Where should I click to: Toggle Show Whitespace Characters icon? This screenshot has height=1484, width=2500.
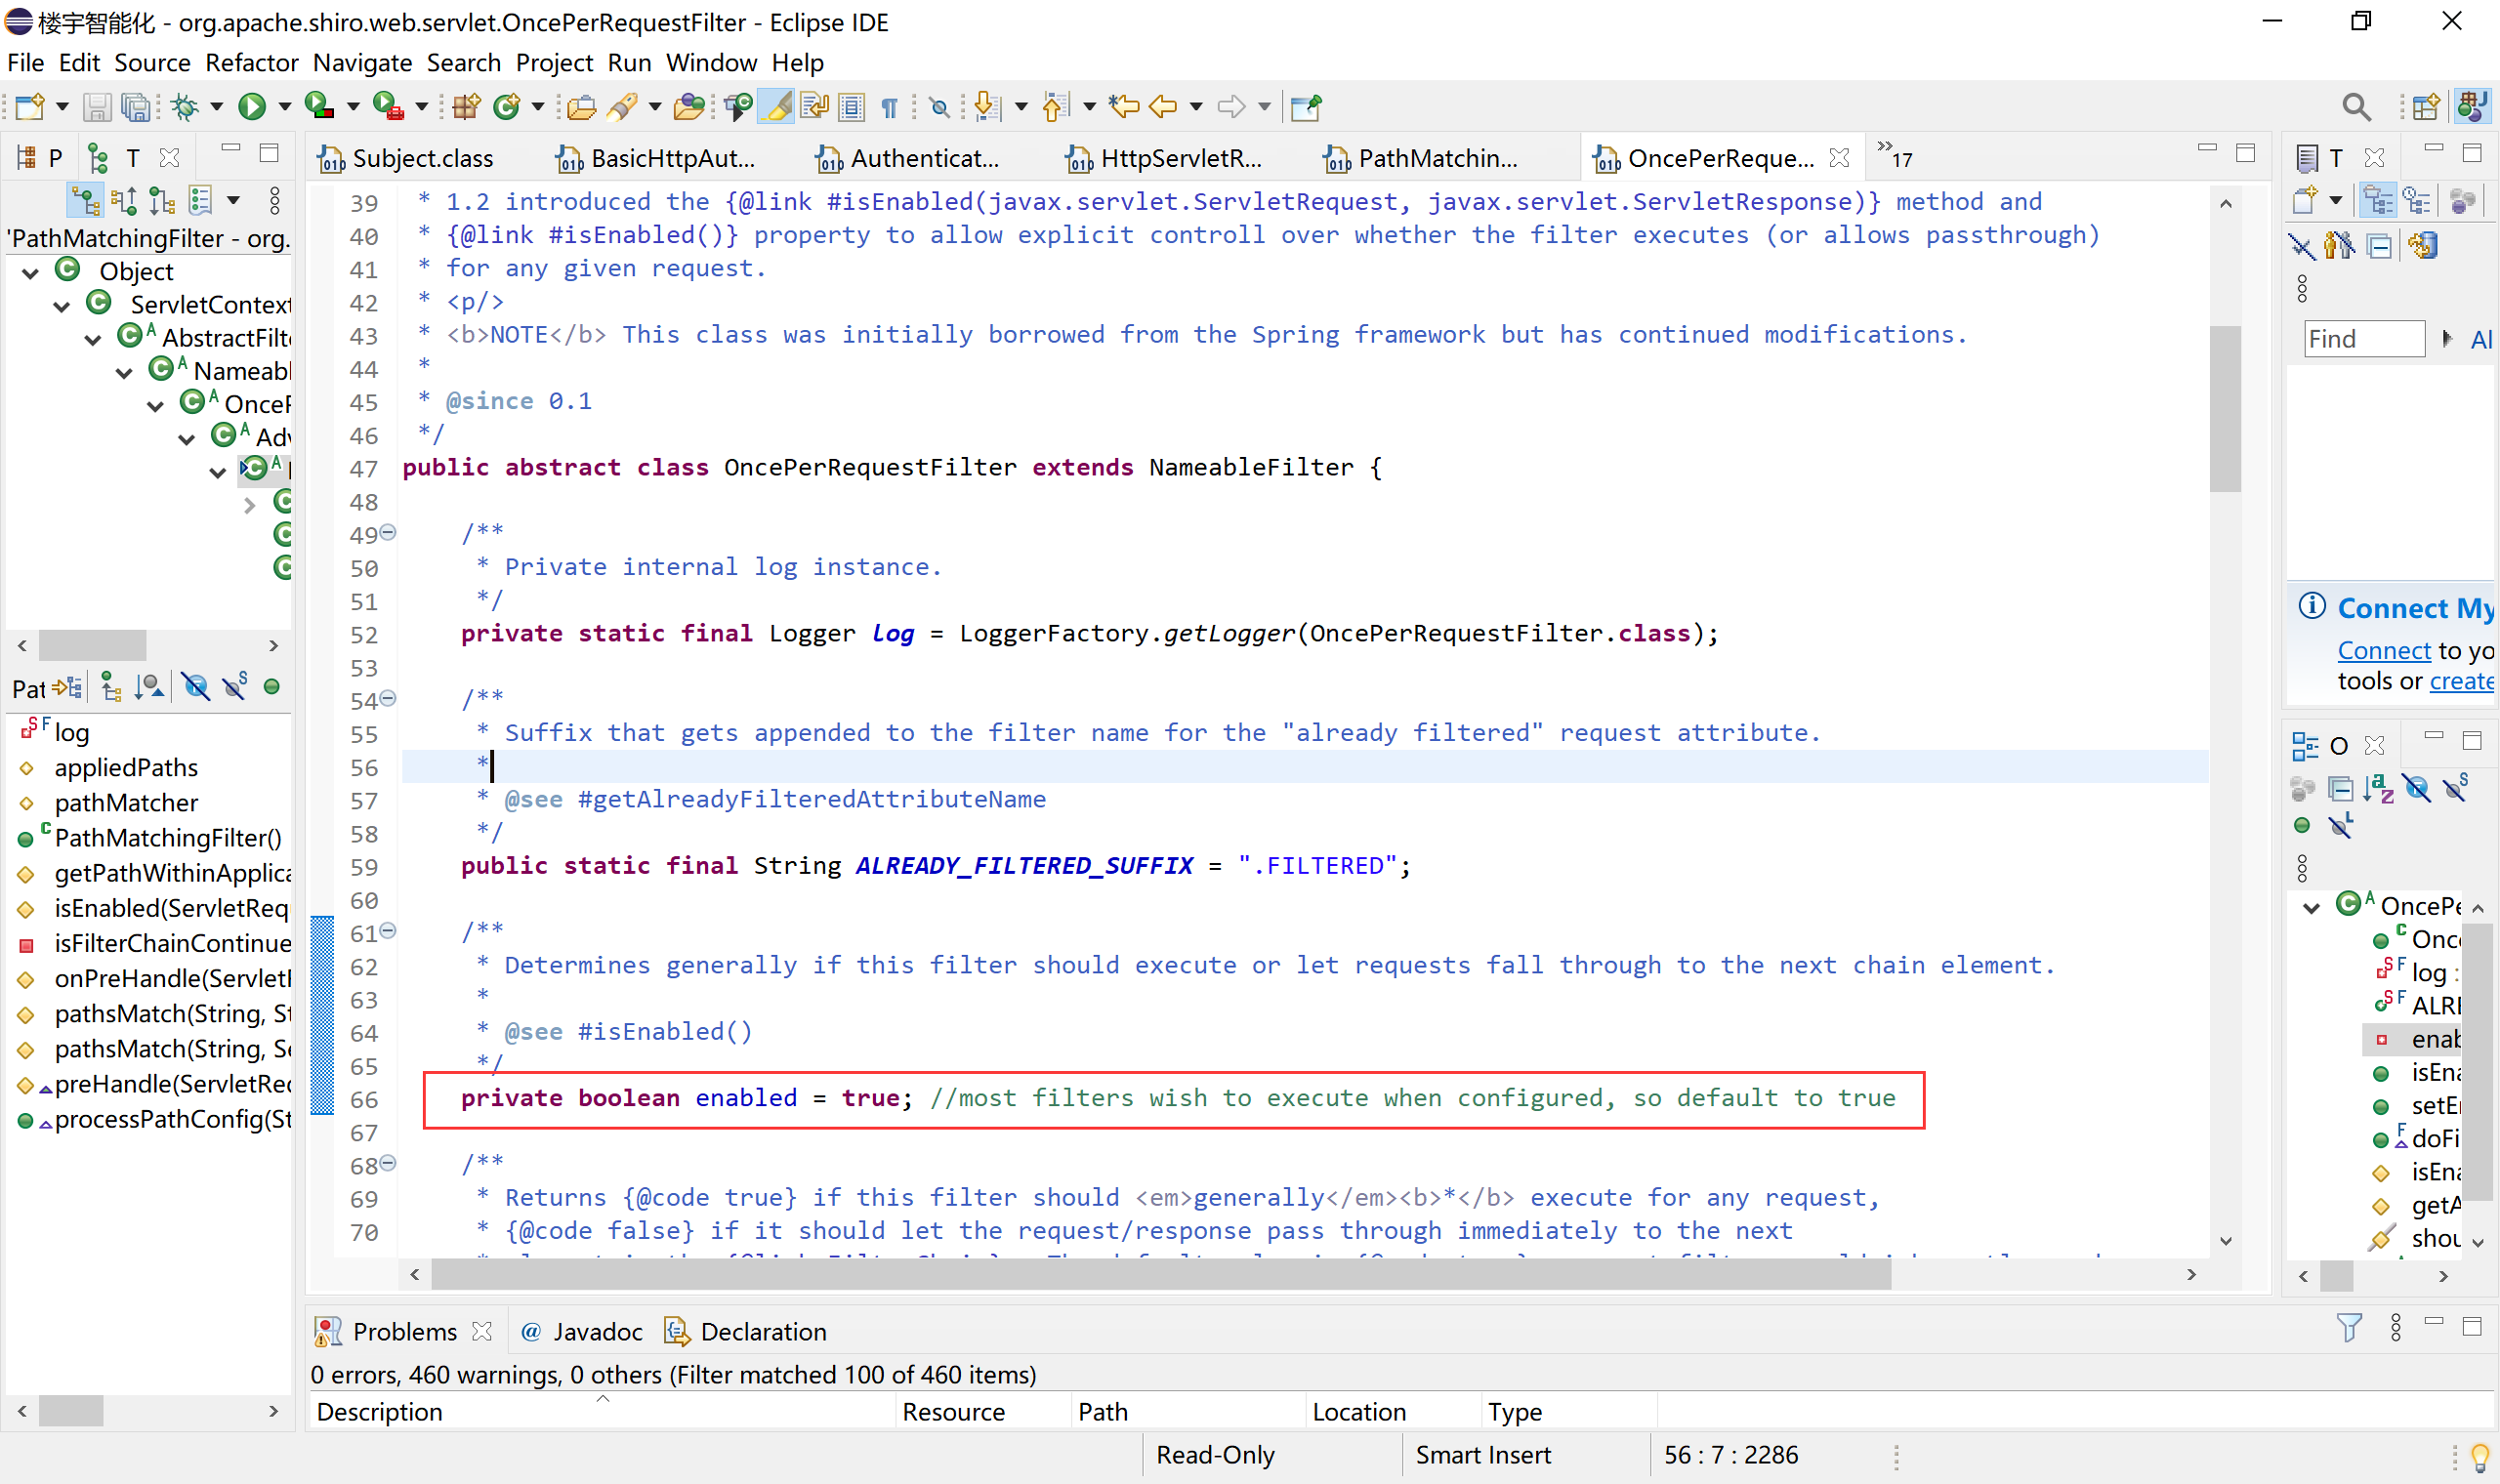click(889, 107)
